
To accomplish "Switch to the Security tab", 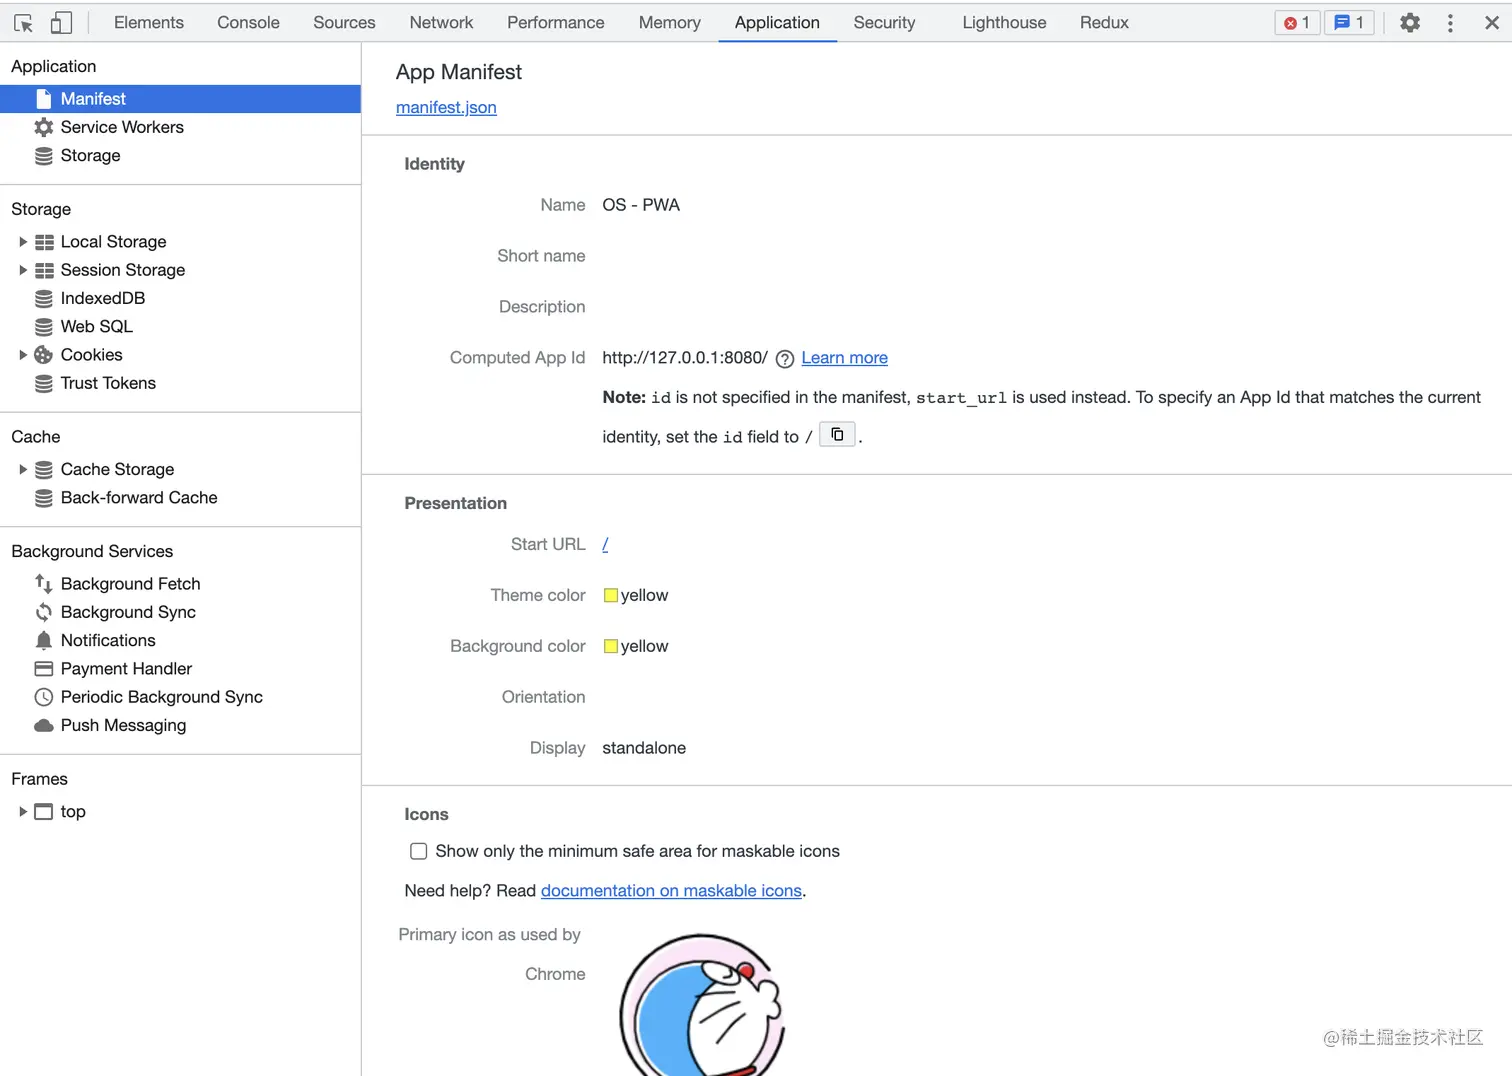I will tap(884, 22).
